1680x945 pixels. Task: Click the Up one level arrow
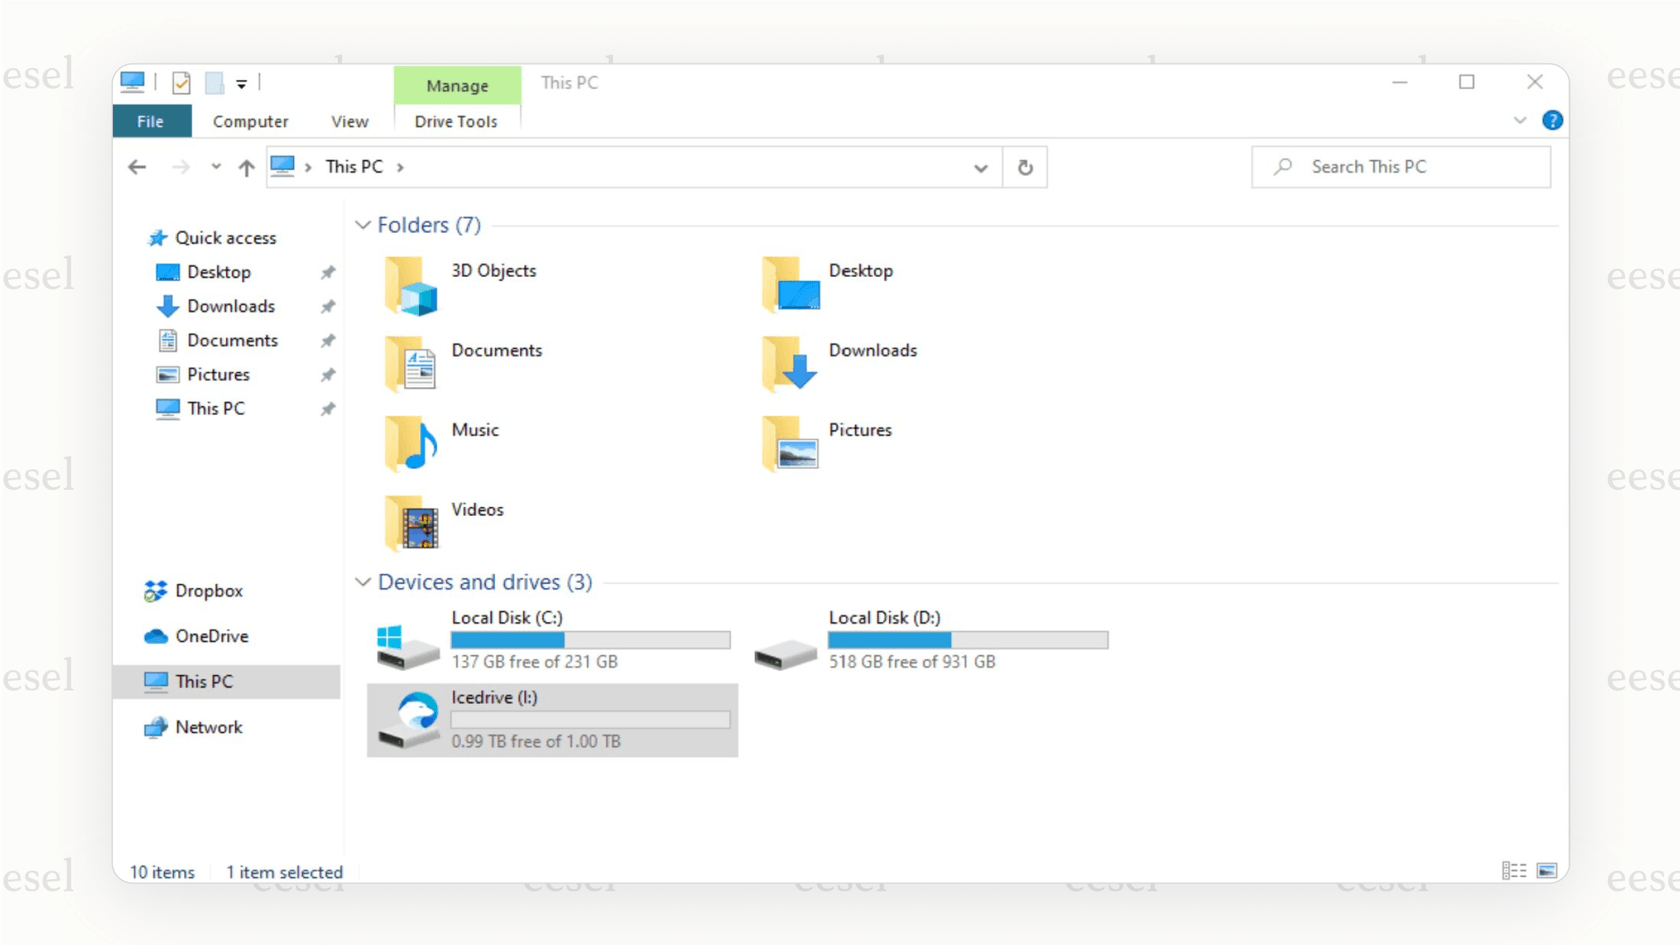[246, 167]
